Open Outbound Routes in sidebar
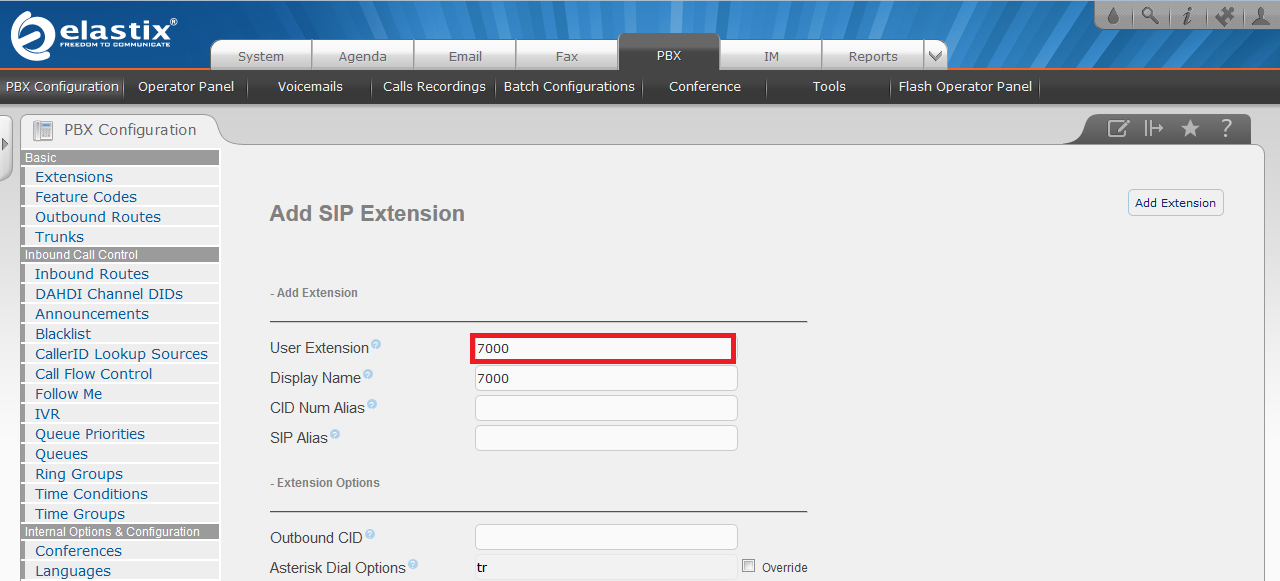This screenshot has height=581, width=1280. pos(98,217)
